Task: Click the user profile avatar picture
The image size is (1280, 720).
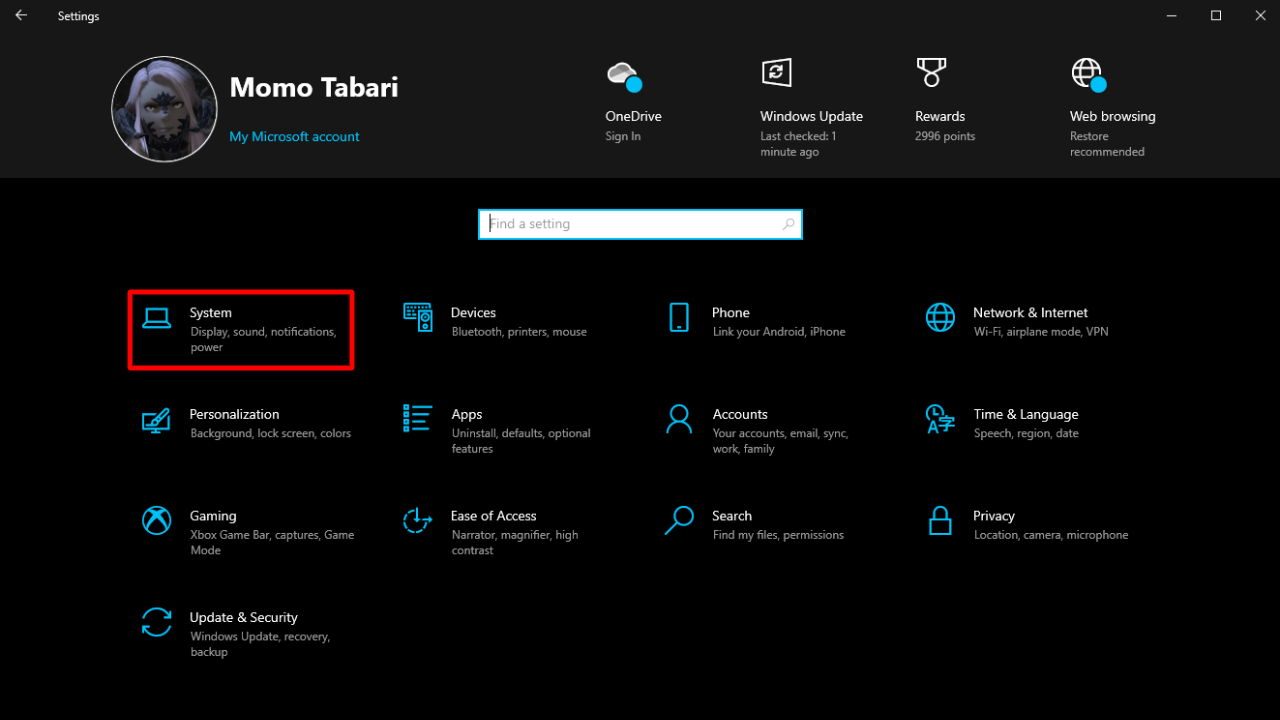Action: (x=165, y=109)
